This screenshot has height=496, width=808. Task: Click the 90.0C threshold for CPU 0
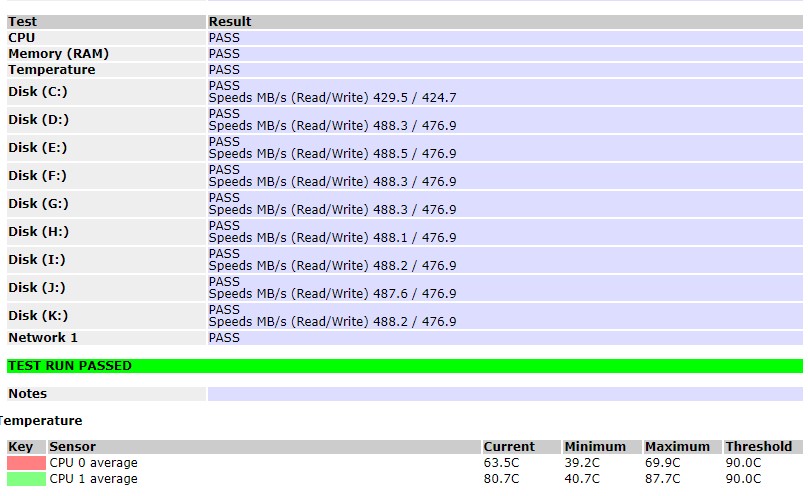(x=743, y=463)
